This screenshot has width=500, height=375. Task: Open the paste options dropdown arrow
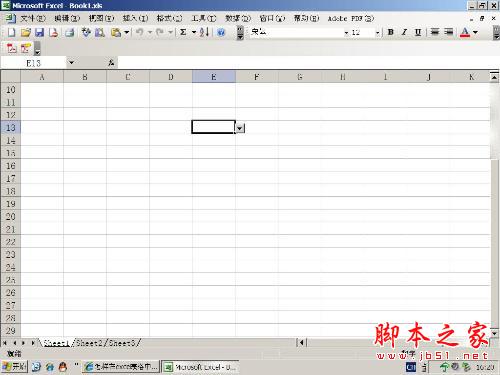pyautogui.click(x=127, y=32)
